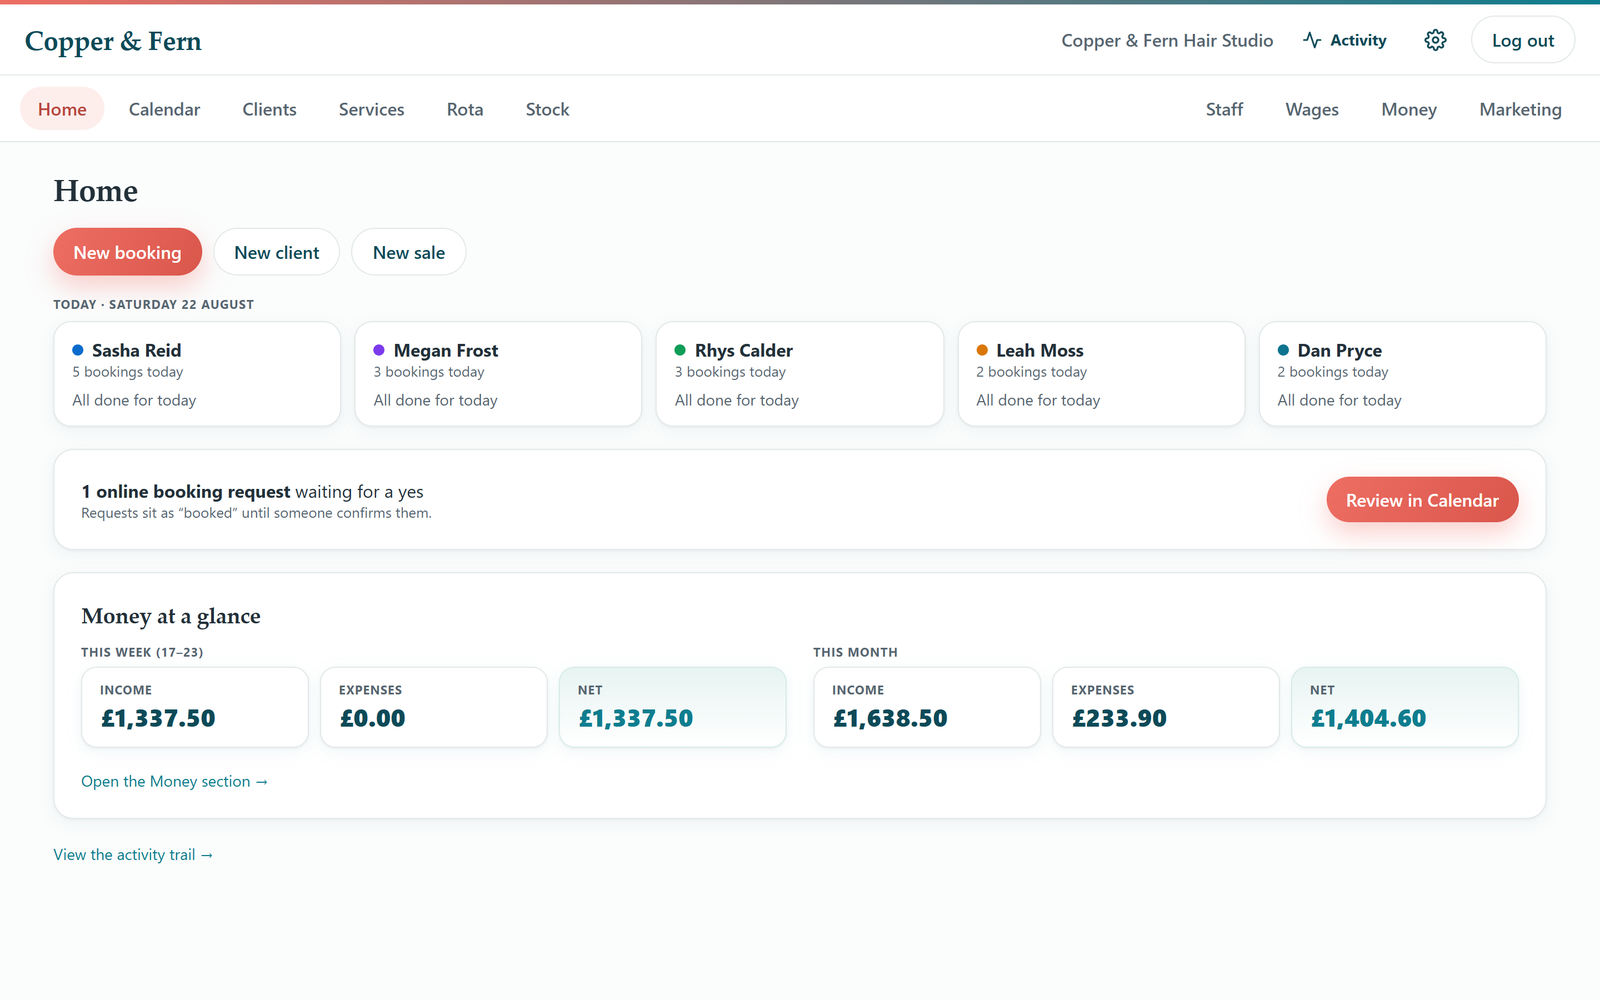Open the Clients tab
The width and height of the screenshot is (1600, 1000).
(270, 109)
